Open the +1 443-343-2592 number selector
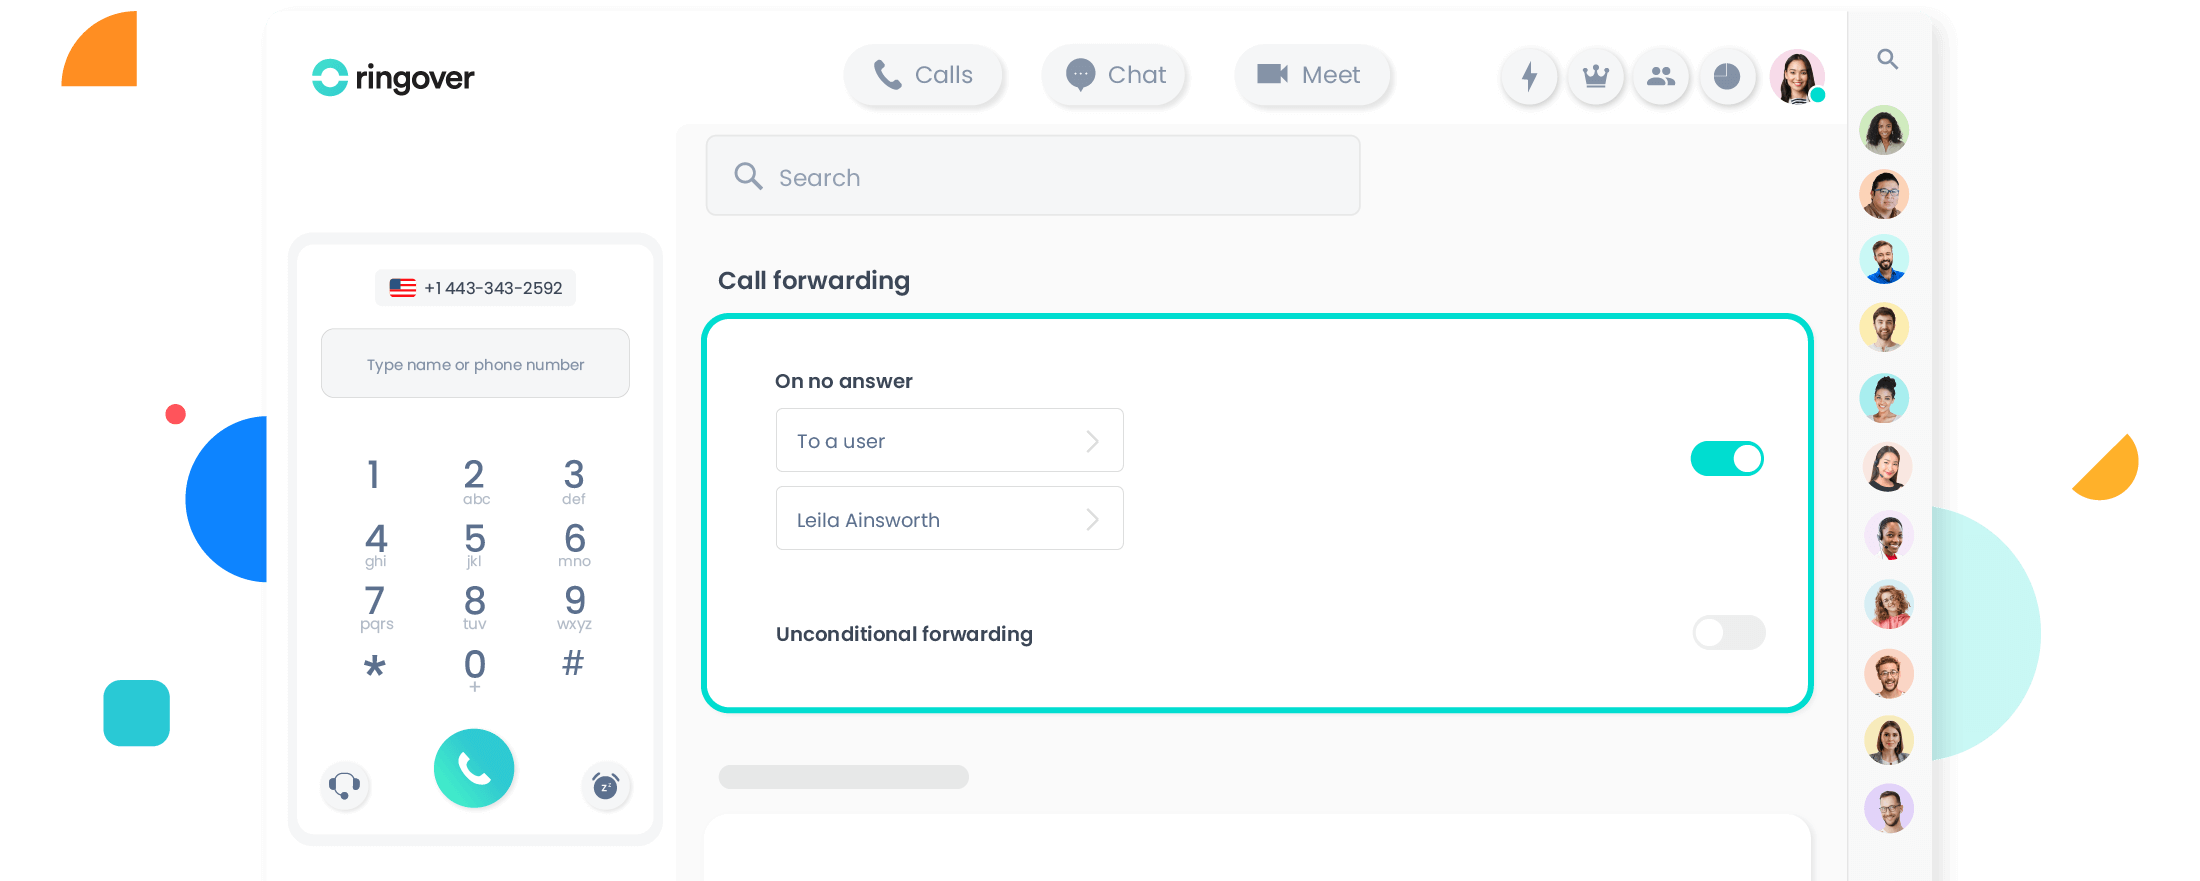Image resolution: width=2200 pixels, height=881 pixels. (x=476, y=288)
